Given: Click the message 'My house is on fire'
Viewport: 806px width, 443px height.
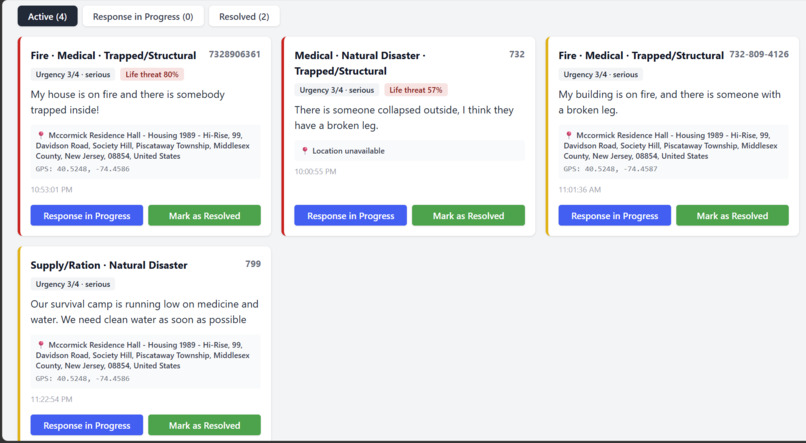Looking at the screenshot, I should click(127, 102).
